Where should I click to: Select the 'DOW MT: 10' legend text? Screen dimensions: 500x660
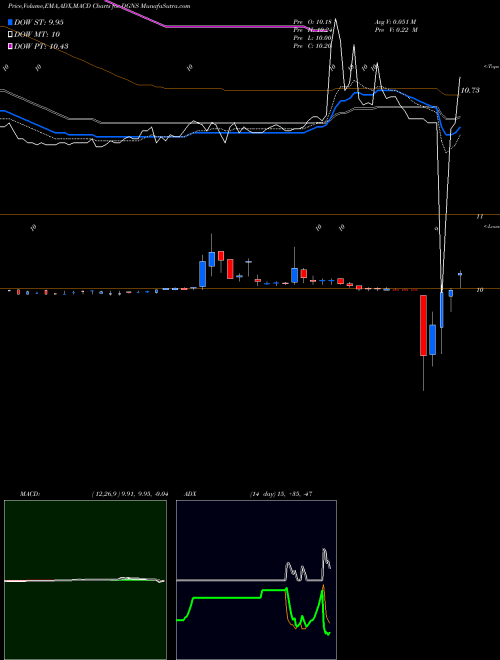[37, 34]
